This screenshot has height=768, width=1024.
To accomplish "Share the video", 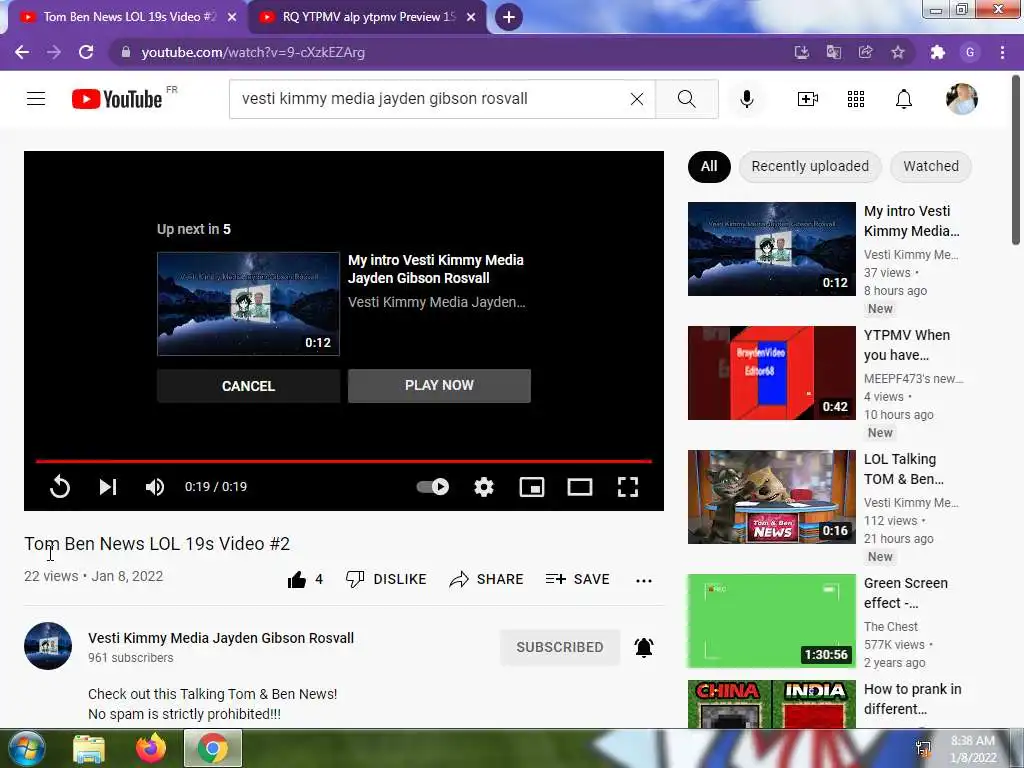I will click(x=487, y=579).
